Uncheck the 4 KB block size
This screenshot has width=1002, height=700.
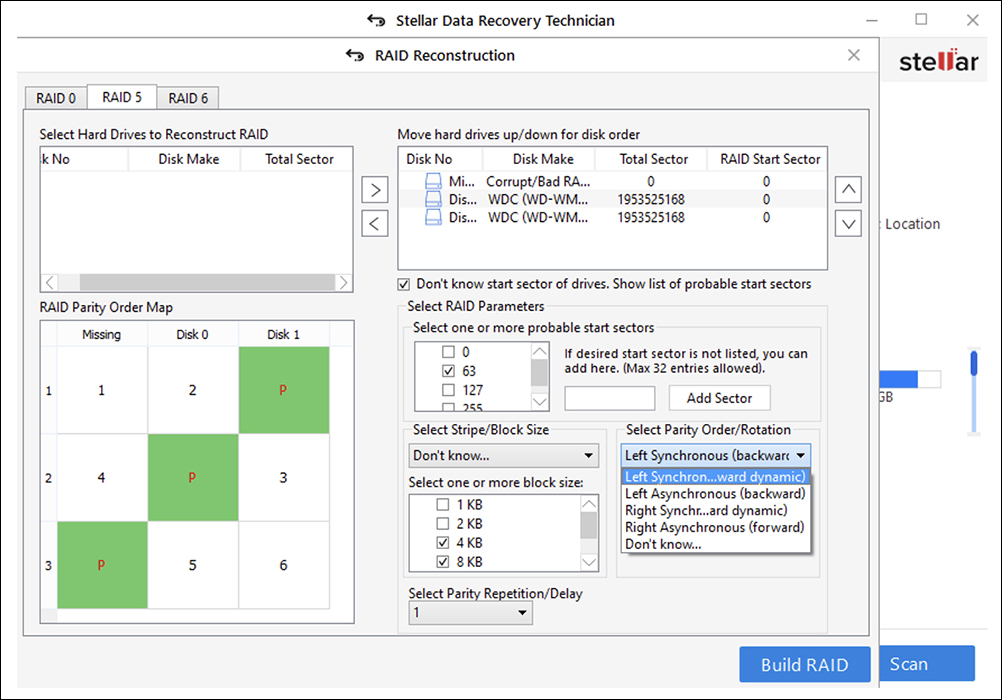click(x=442, y=543)
